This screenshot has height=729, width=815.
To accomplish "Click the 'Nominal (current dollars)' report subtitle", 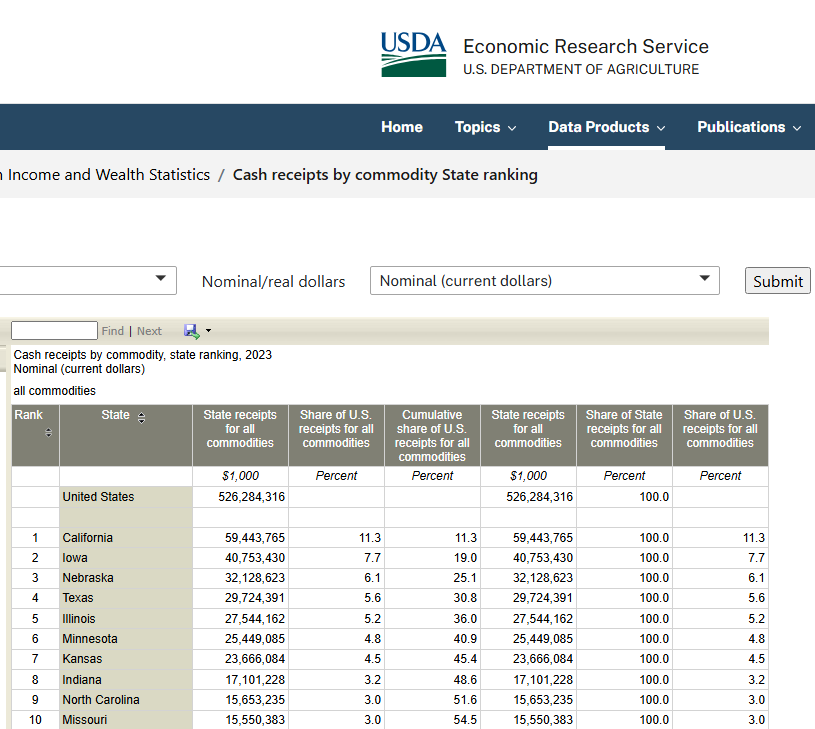I will tap(79, 369).
